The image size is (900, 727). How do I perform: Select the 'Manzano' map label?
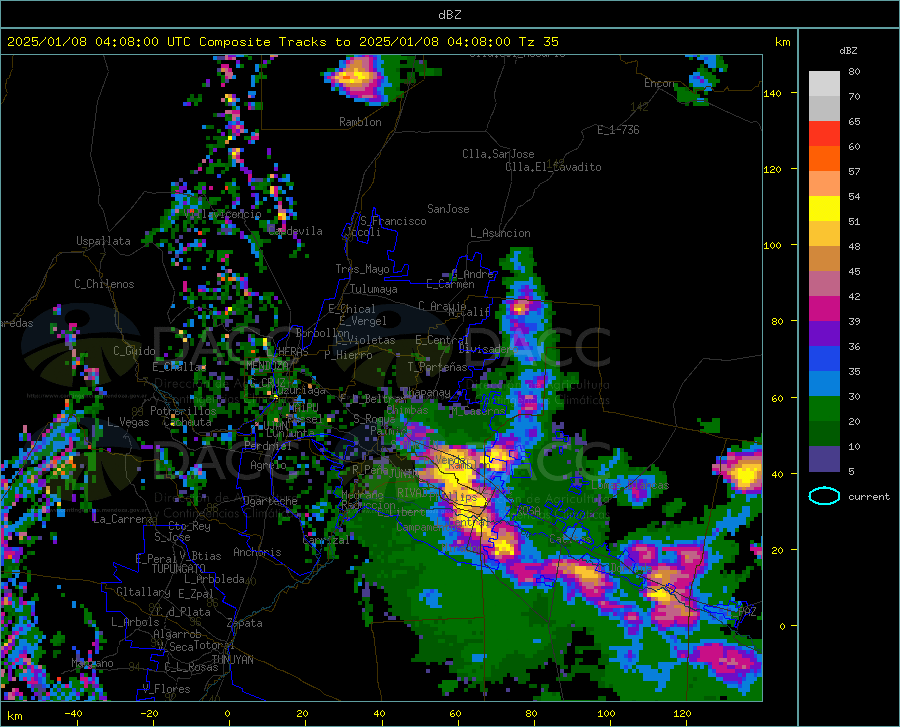(x=92, y=663)
